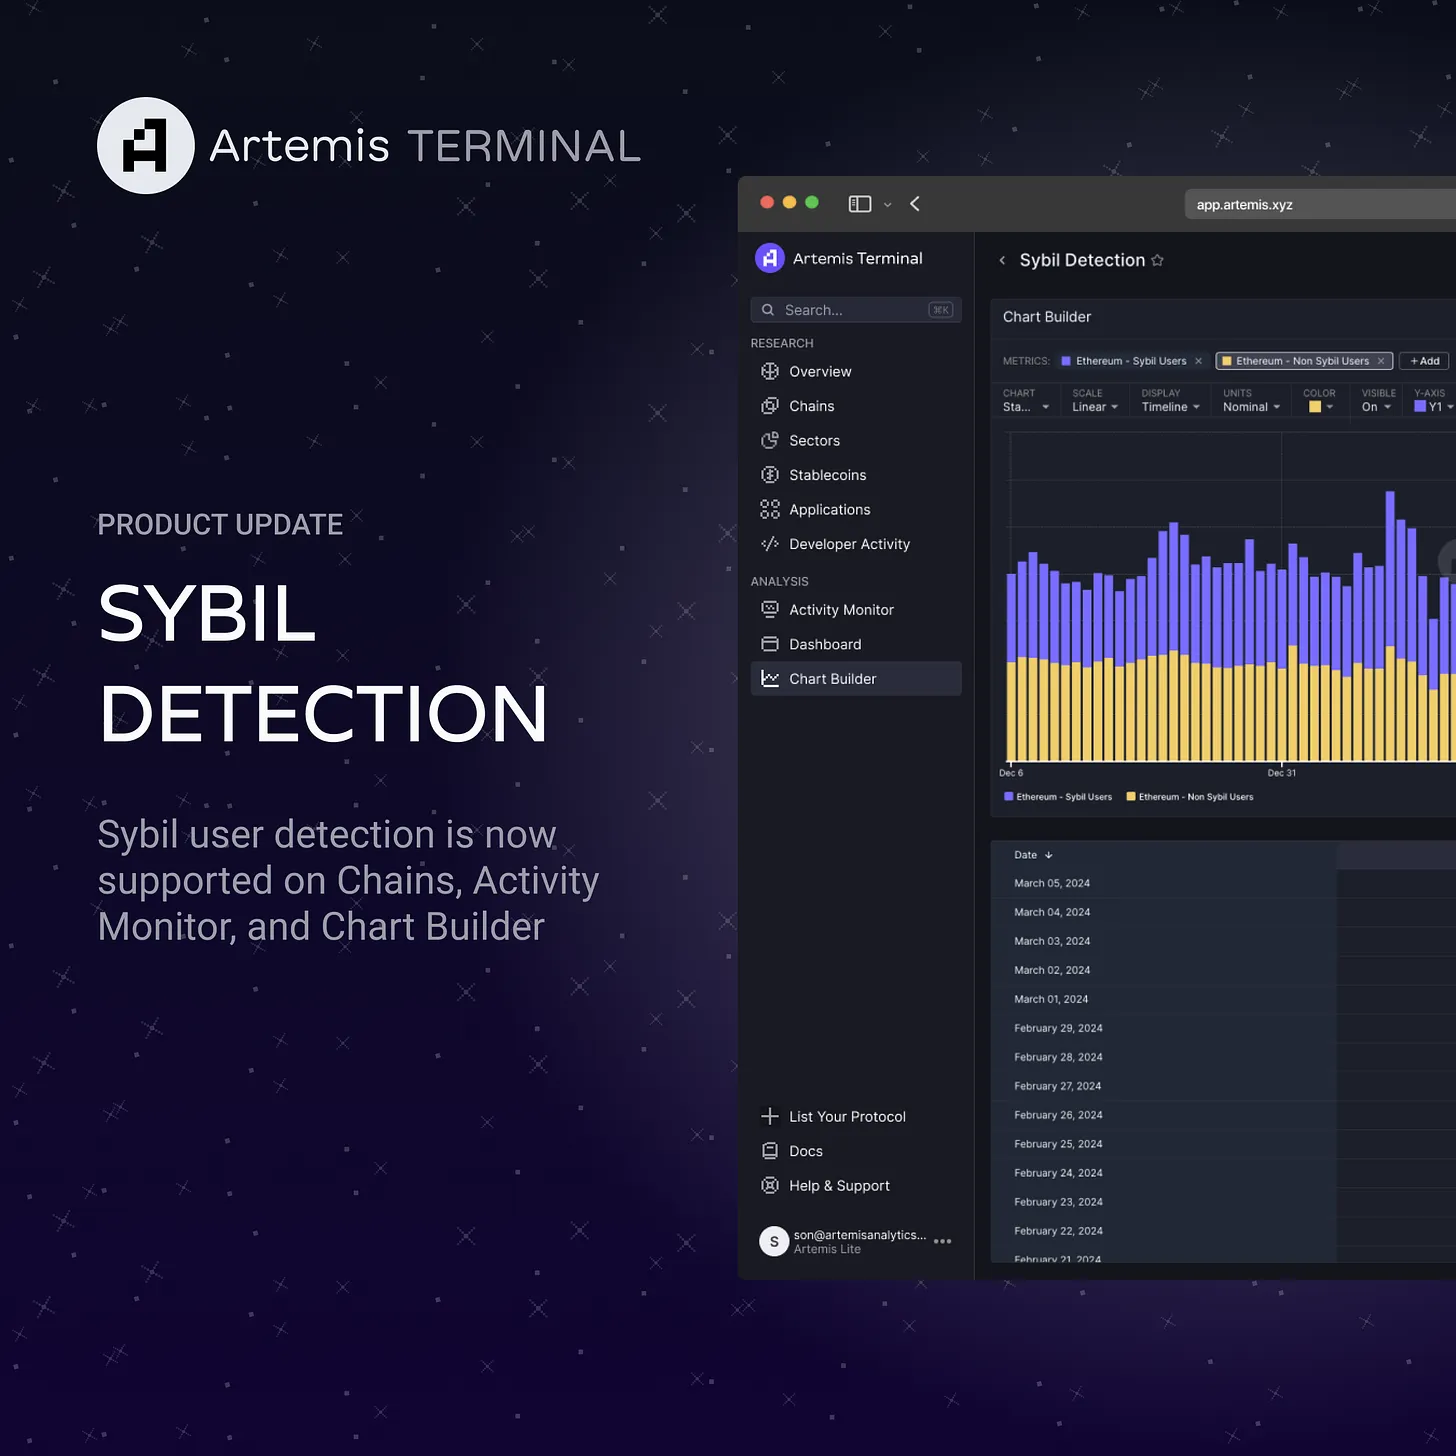Click the Artemis Terminal logo in the sidebar
Image resolution: width=1456 pixels, height=1456 pixels.
769,258
